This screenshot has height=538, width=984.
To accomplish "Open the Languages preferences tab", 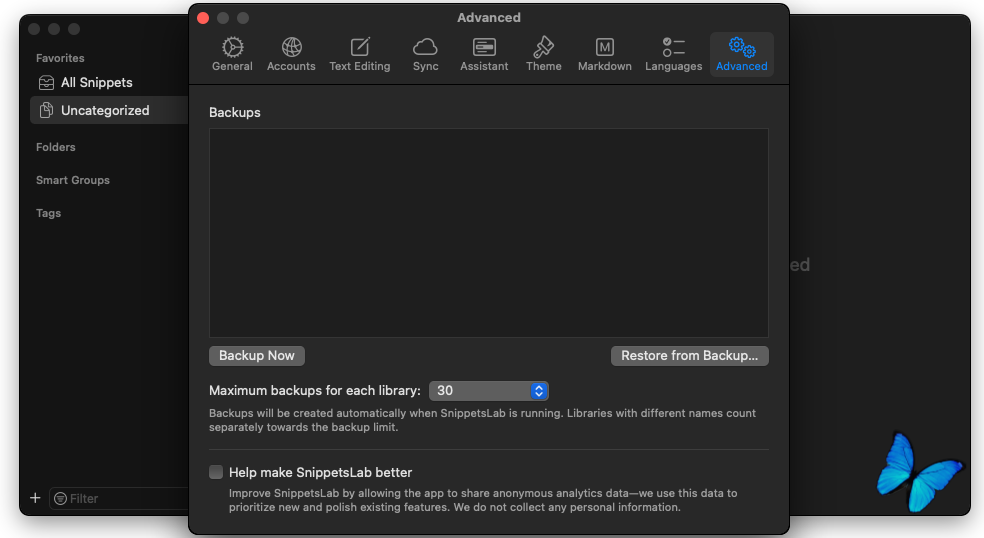I will [673, 54].
